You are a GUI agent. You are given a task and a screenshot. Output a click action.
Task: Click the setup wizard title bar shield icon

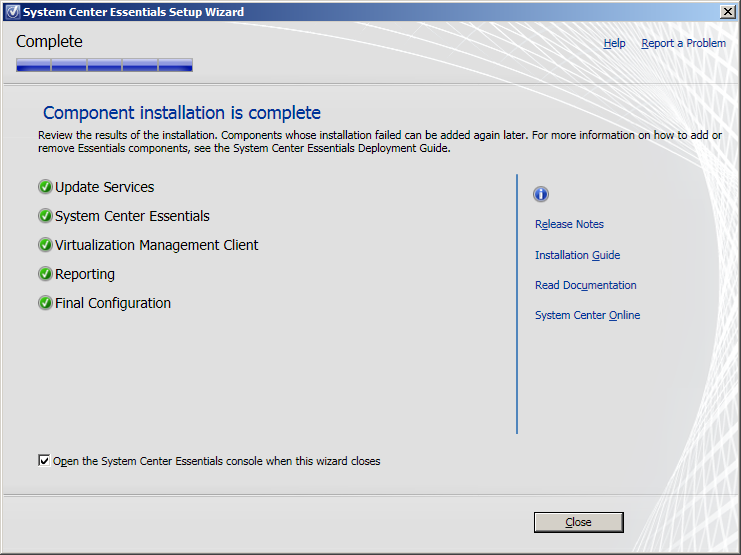(12, 12)
